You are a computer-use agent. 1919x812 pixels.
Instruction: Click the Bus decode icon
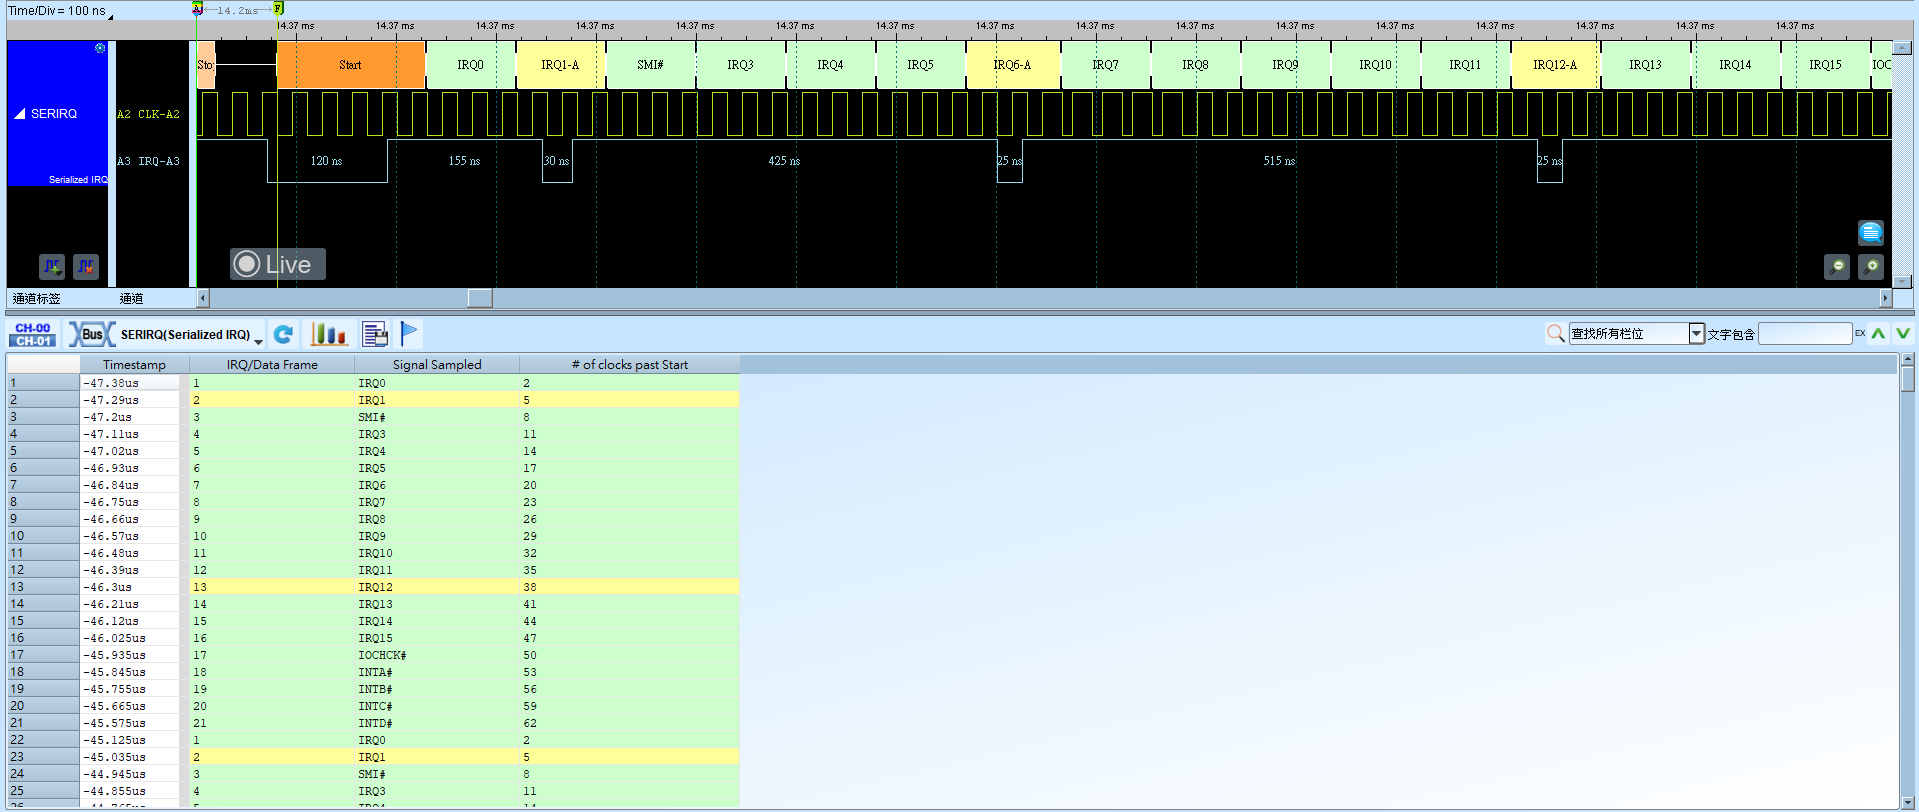click(x=92, y=334)
